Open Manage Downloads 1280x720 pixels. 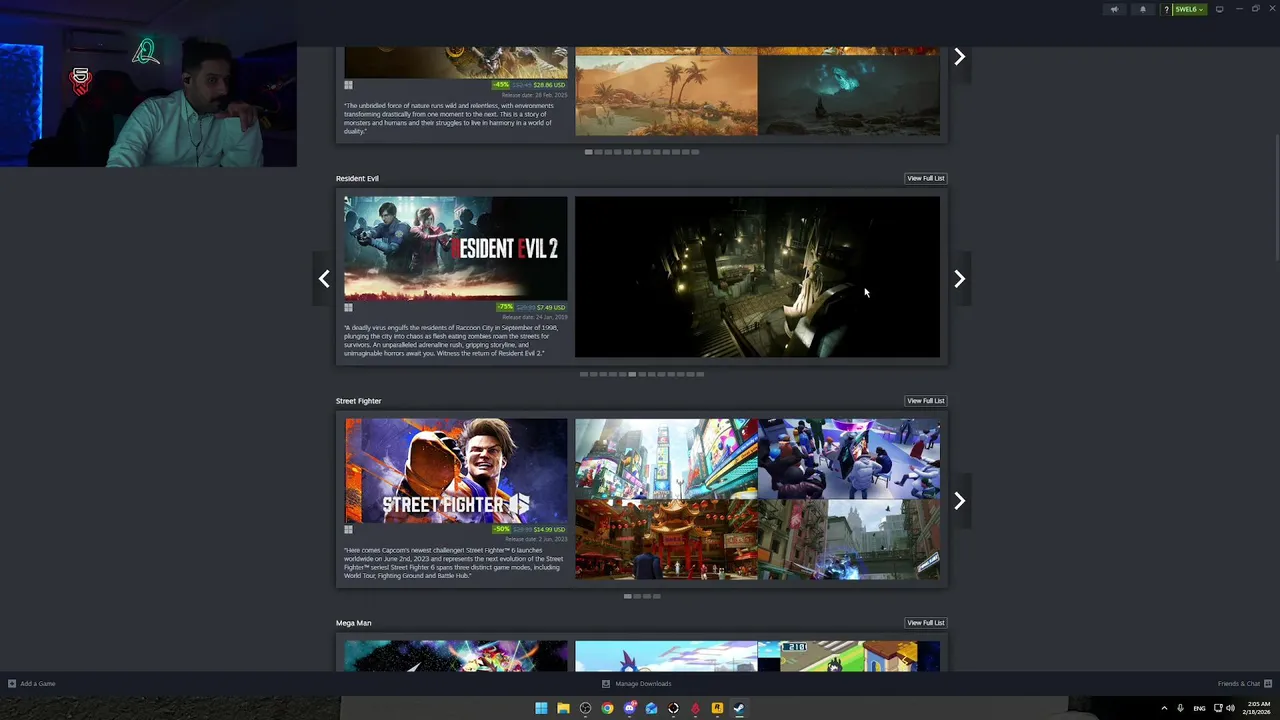(637, 684)
